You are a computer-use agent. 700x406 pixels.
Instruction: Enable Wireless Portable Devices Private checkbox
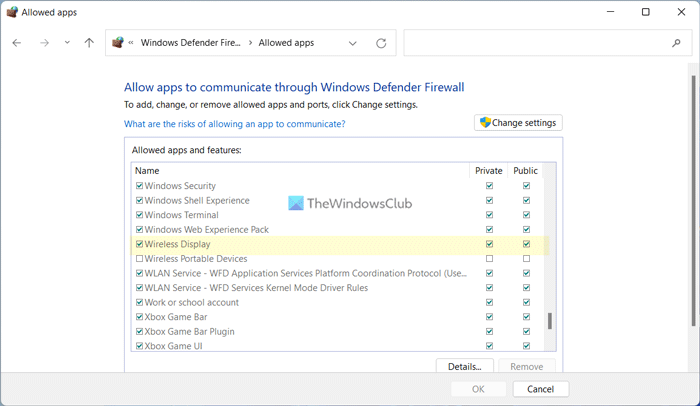pos(489,259)
